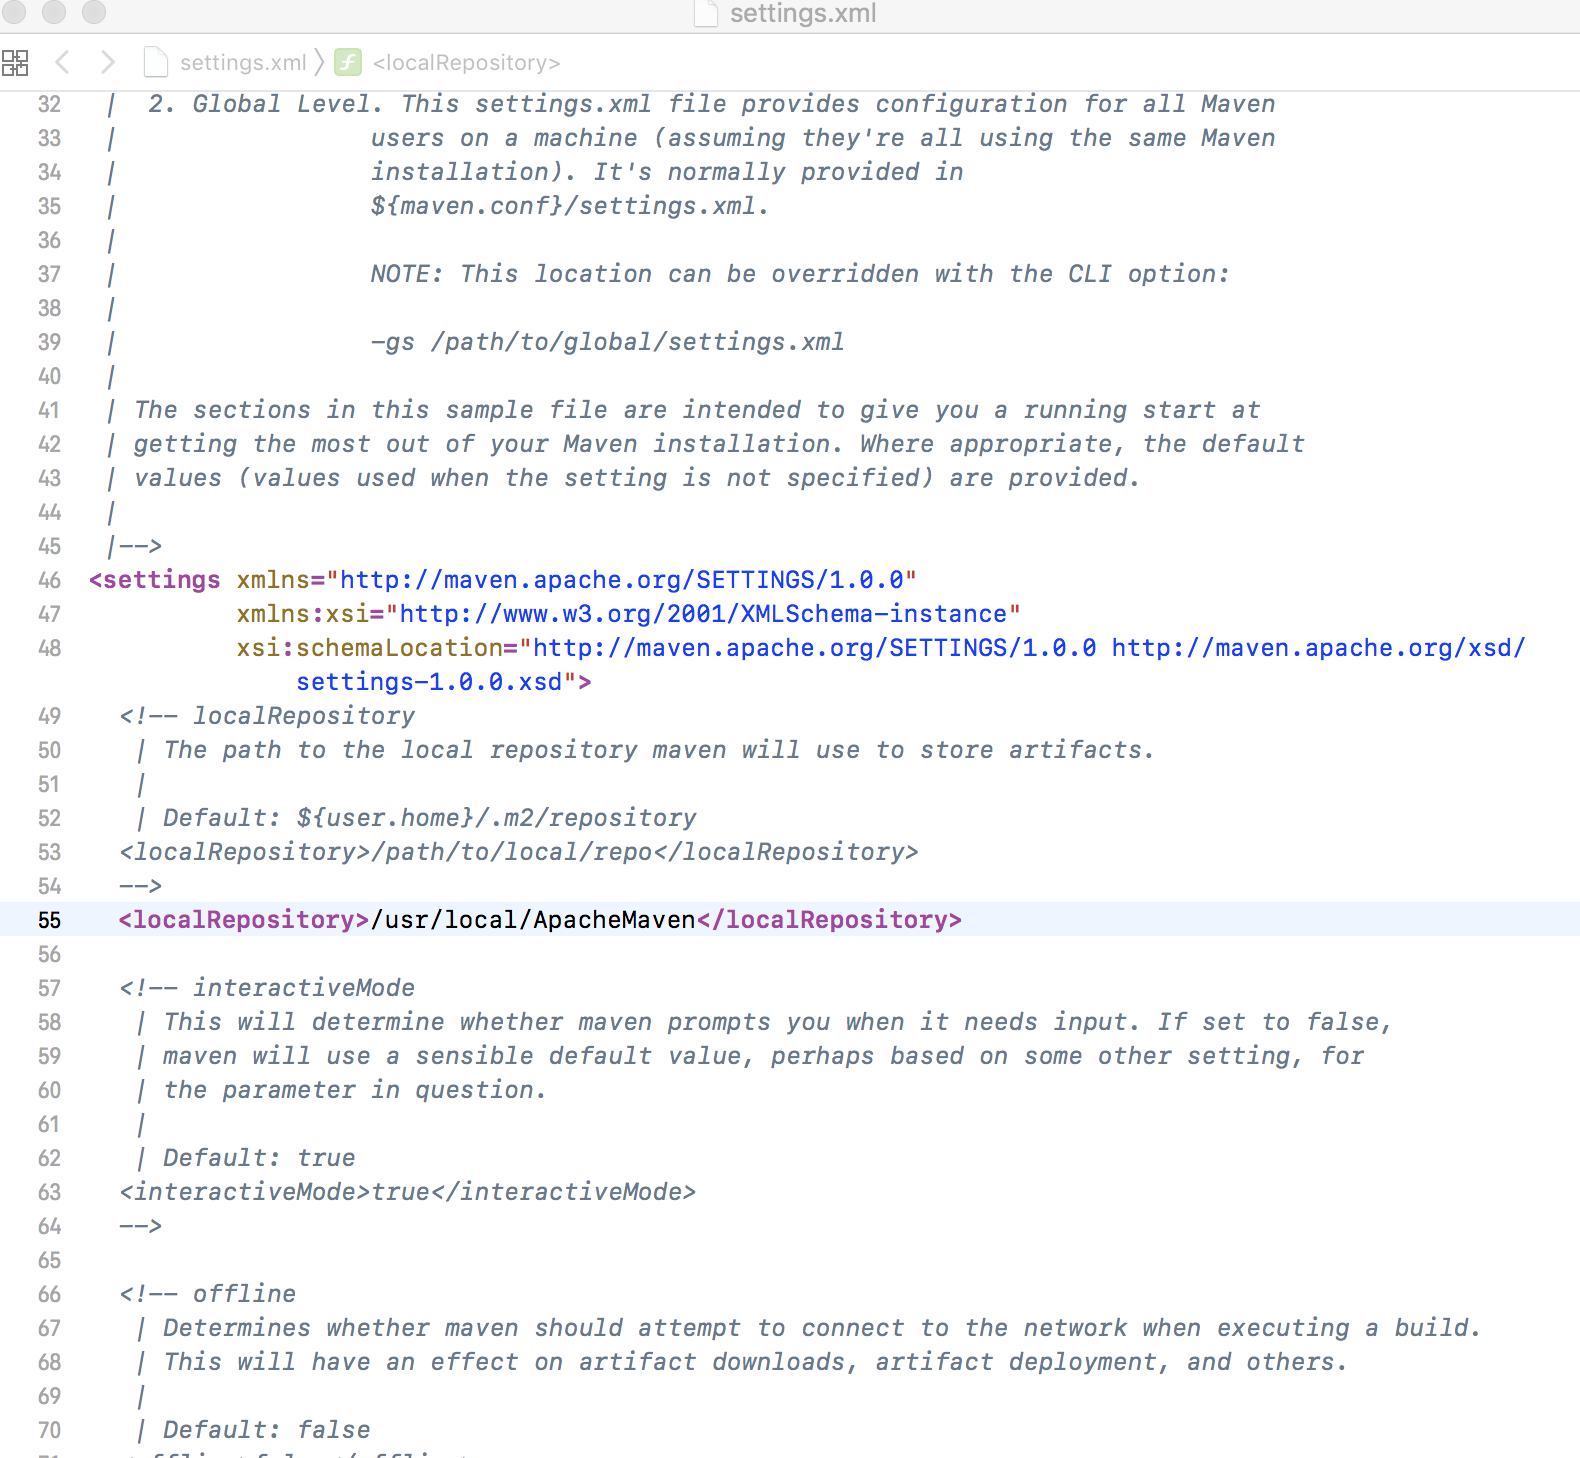Click line number 63 in gutter

click(x=49, y=1192)
